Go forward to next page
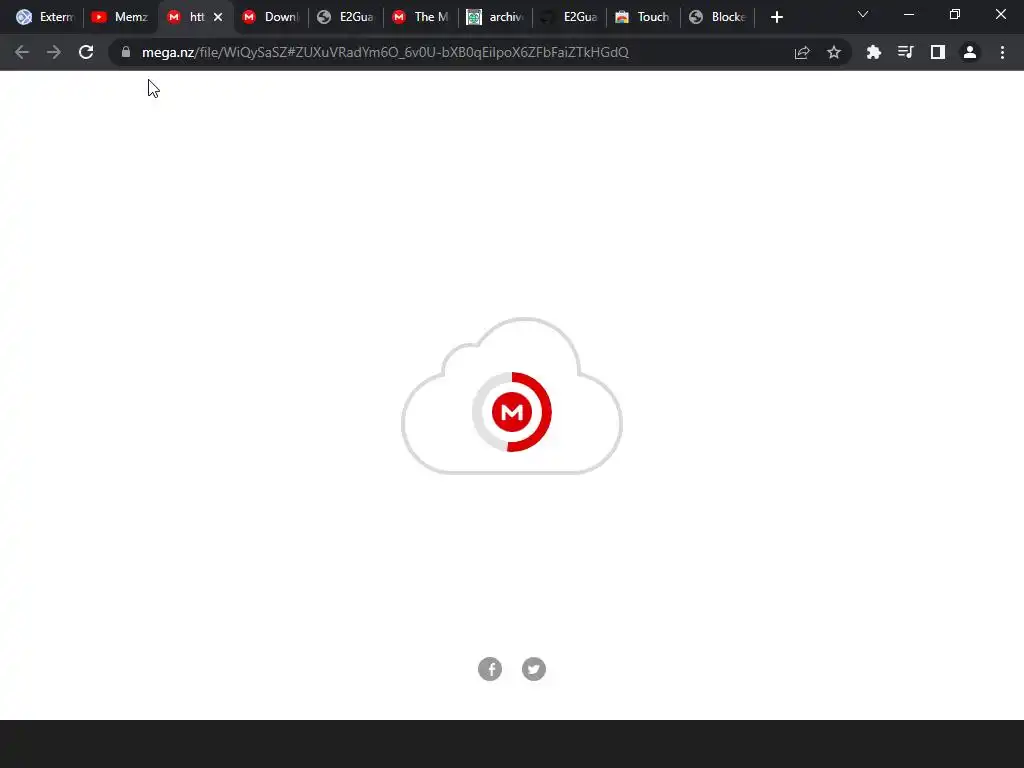The image size is (1024, 768). 54,52
